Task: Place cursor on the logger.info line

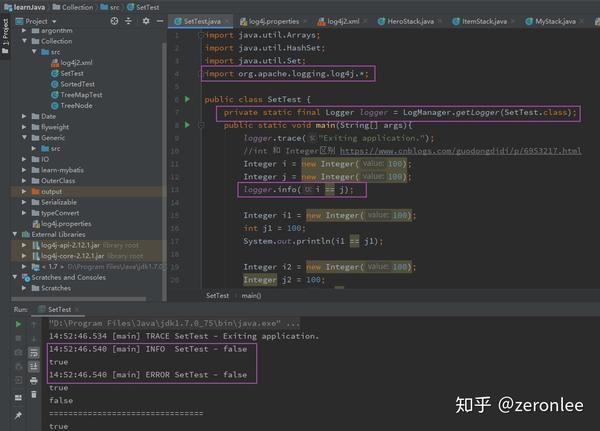Action: 298,190
